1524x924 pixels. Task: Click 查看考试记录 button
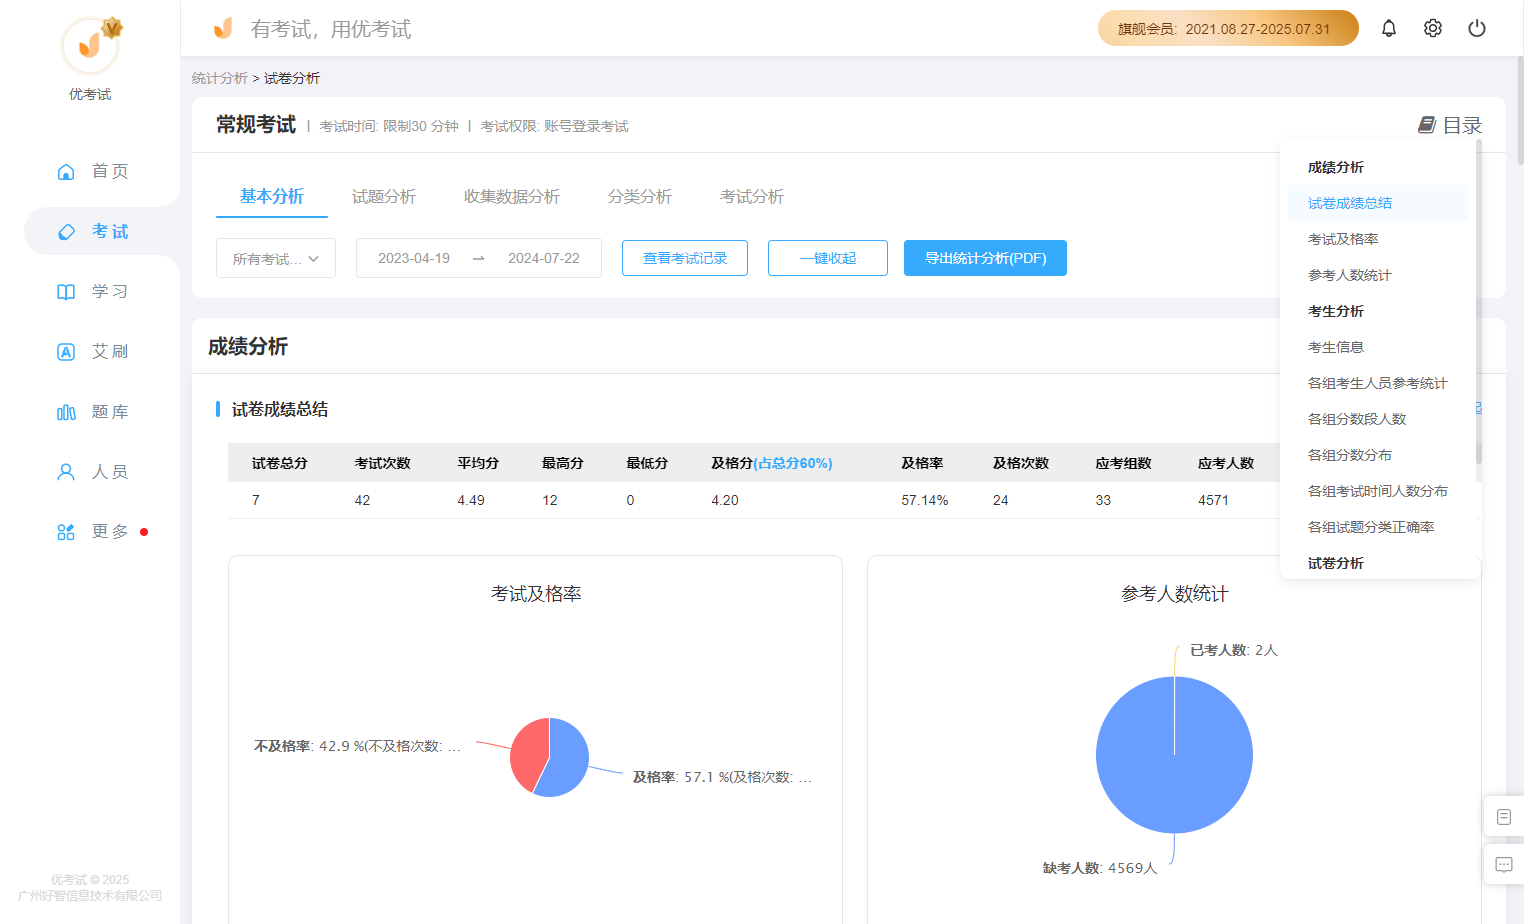[685, 258]
